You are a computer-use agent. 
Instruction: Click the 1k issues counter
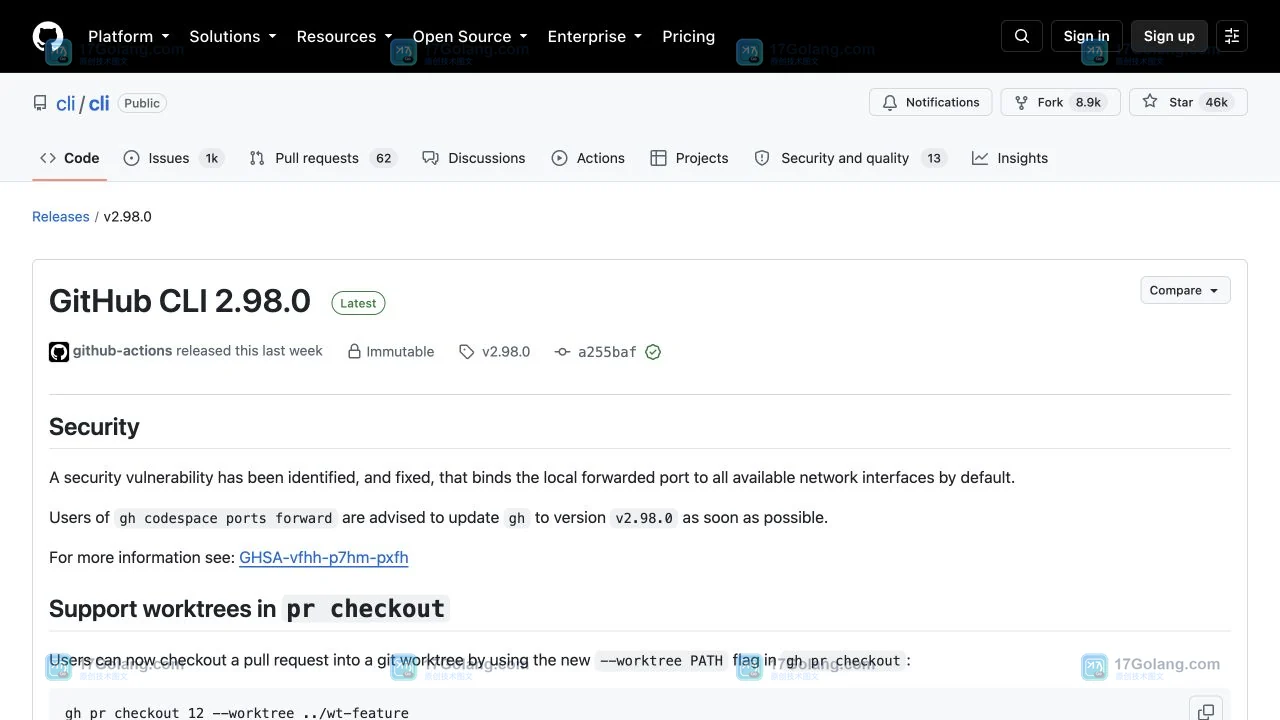pyautogui.click(x=212, y=158)
